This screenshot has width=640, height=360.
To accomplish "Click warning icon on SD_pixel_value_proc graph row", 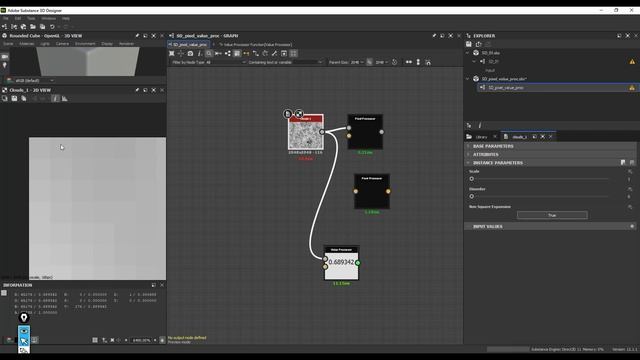I will point(632,88).
